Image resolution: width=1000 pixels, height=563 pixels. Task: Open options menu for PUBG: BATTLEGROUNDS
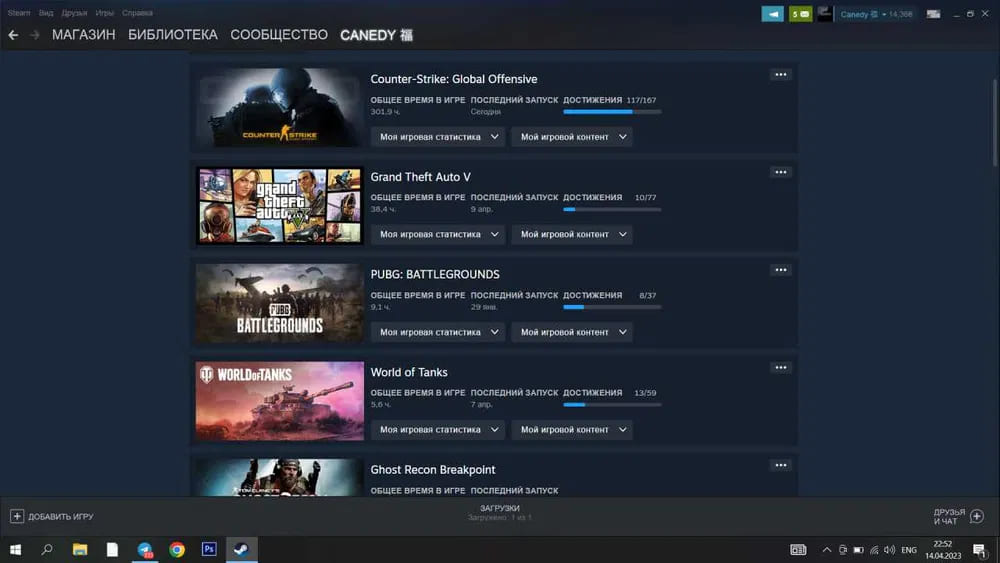coord(781,270)
